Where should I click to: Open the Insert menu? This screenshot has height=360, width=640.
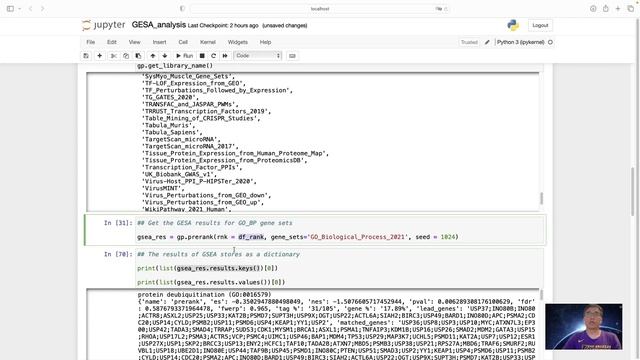click(x=159, y=42)
